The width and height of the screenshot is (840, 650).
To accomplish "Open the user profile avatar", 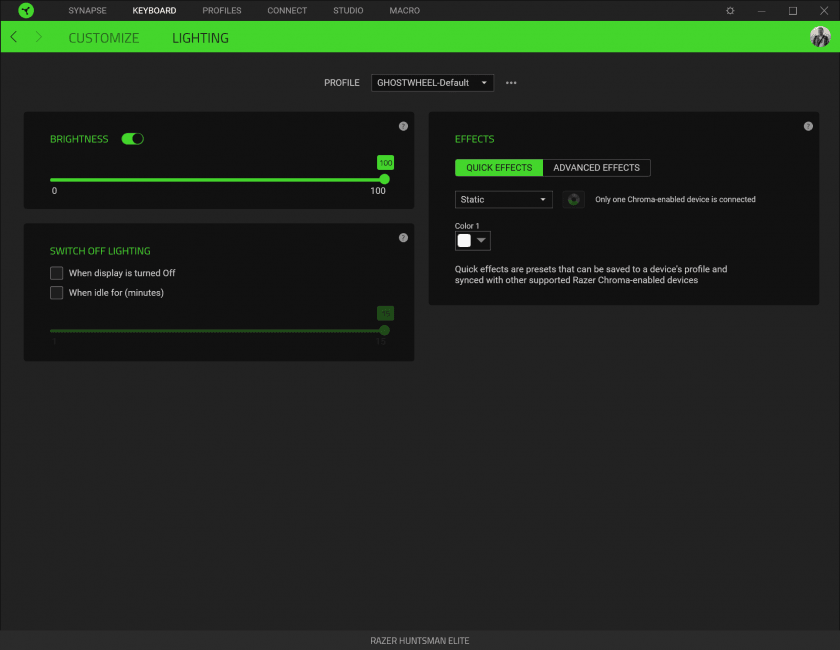I will (820, 37).
